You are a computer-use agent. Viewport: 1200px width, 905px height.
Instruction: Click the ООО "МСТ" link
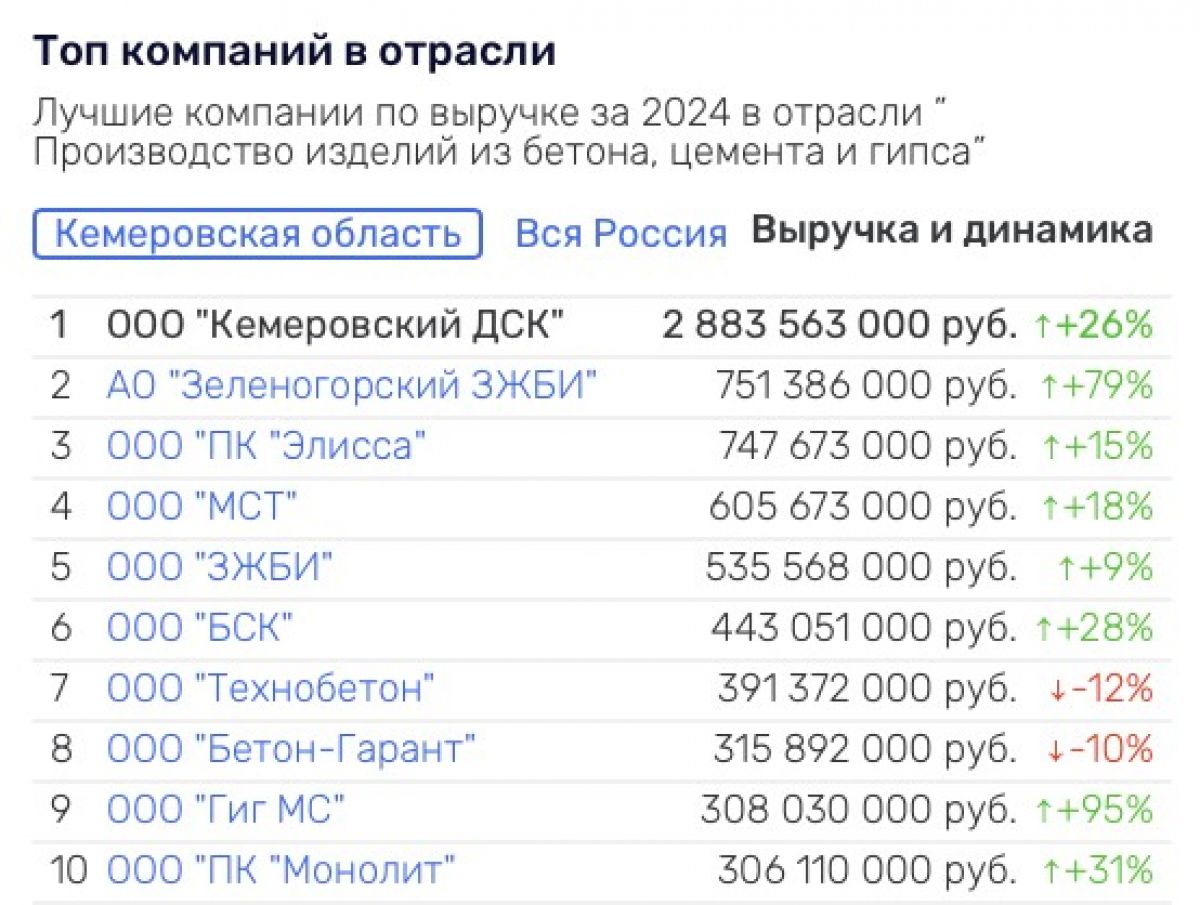pos(202,507)
